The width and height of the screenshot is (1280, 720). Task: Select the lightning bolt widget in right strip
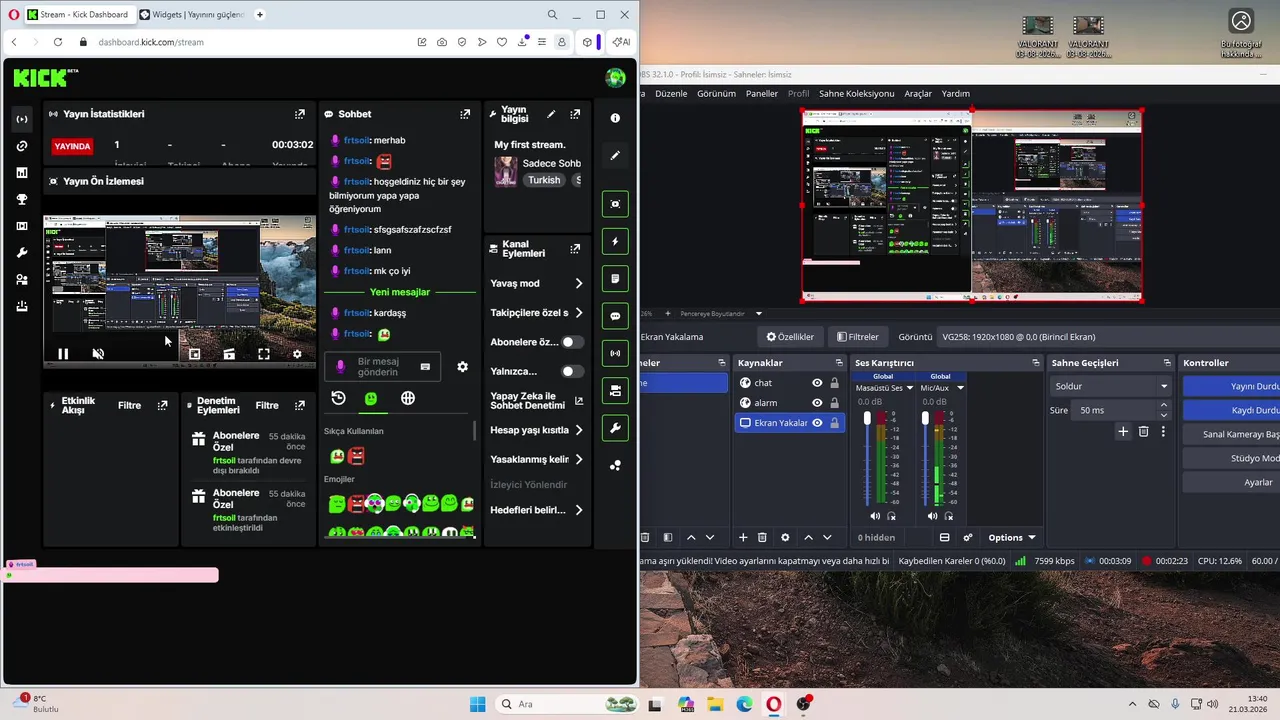pos(615,241)
